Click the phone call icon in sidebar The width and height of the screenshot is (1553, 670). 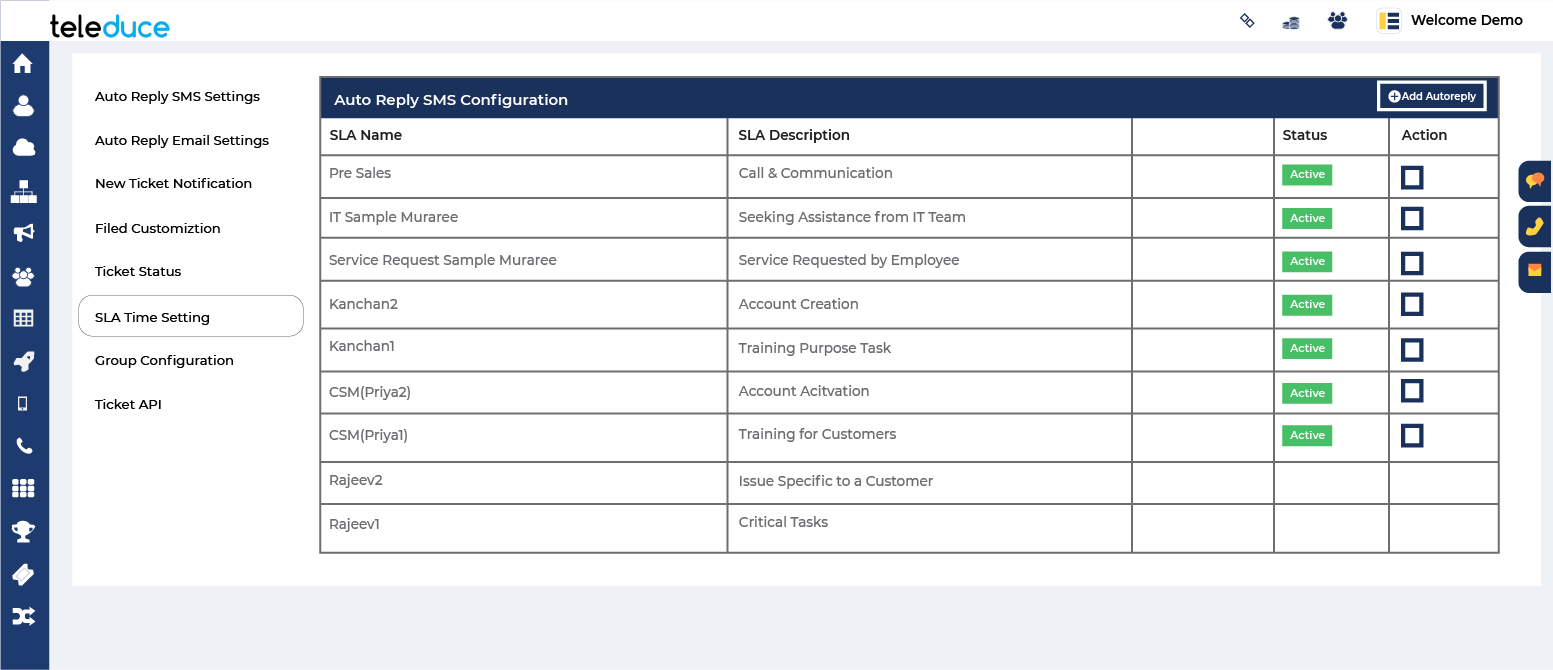pos(24,446)
